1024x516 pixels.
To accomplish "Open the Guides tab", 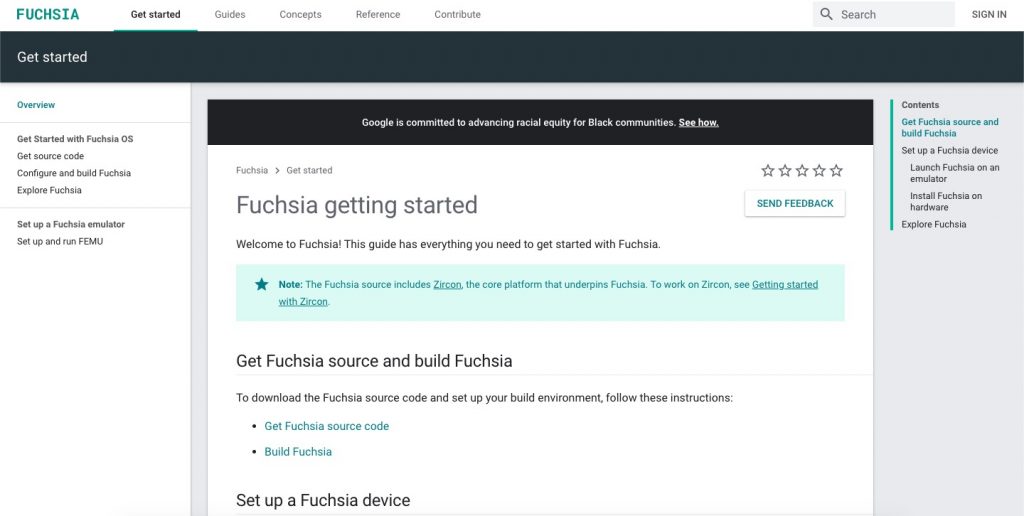I will point(230,14).
